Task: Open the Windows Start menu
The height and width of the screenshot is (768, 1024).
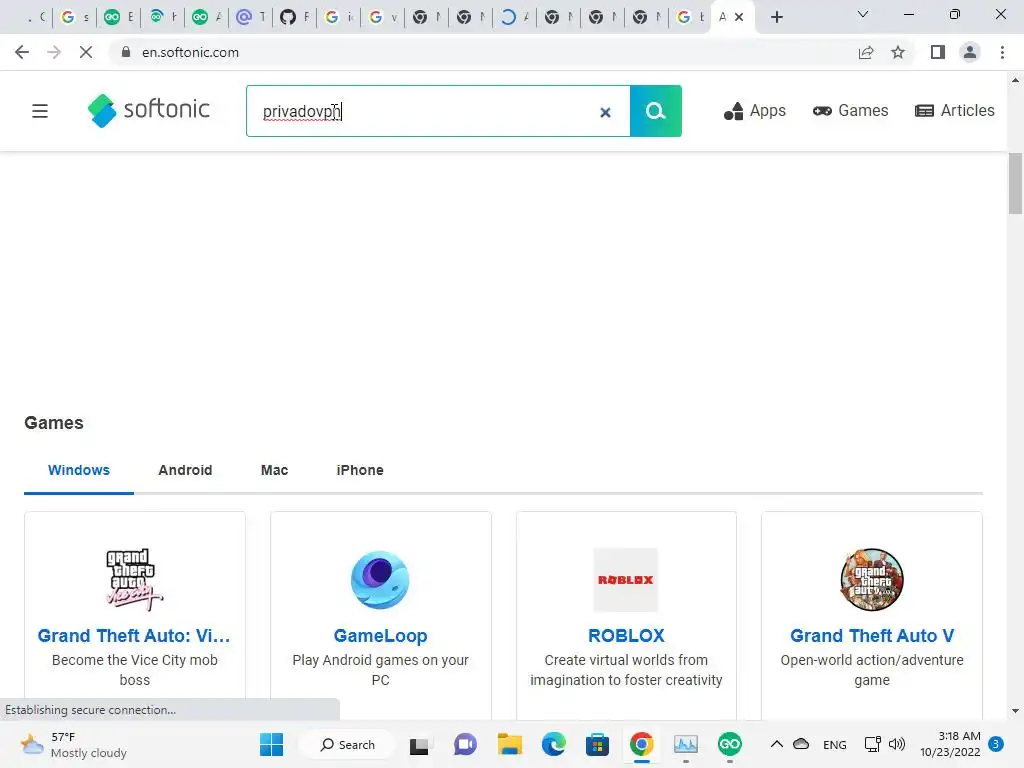Action: coord(272,744)
